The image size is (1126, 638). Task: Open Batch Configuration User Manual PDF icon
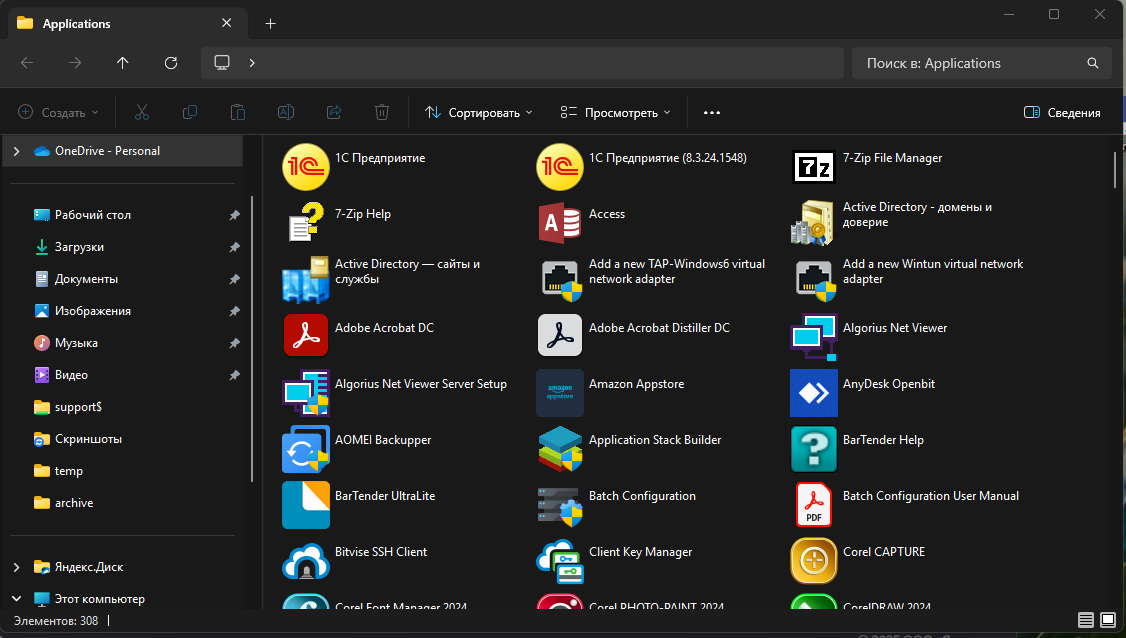coord(814,504)
